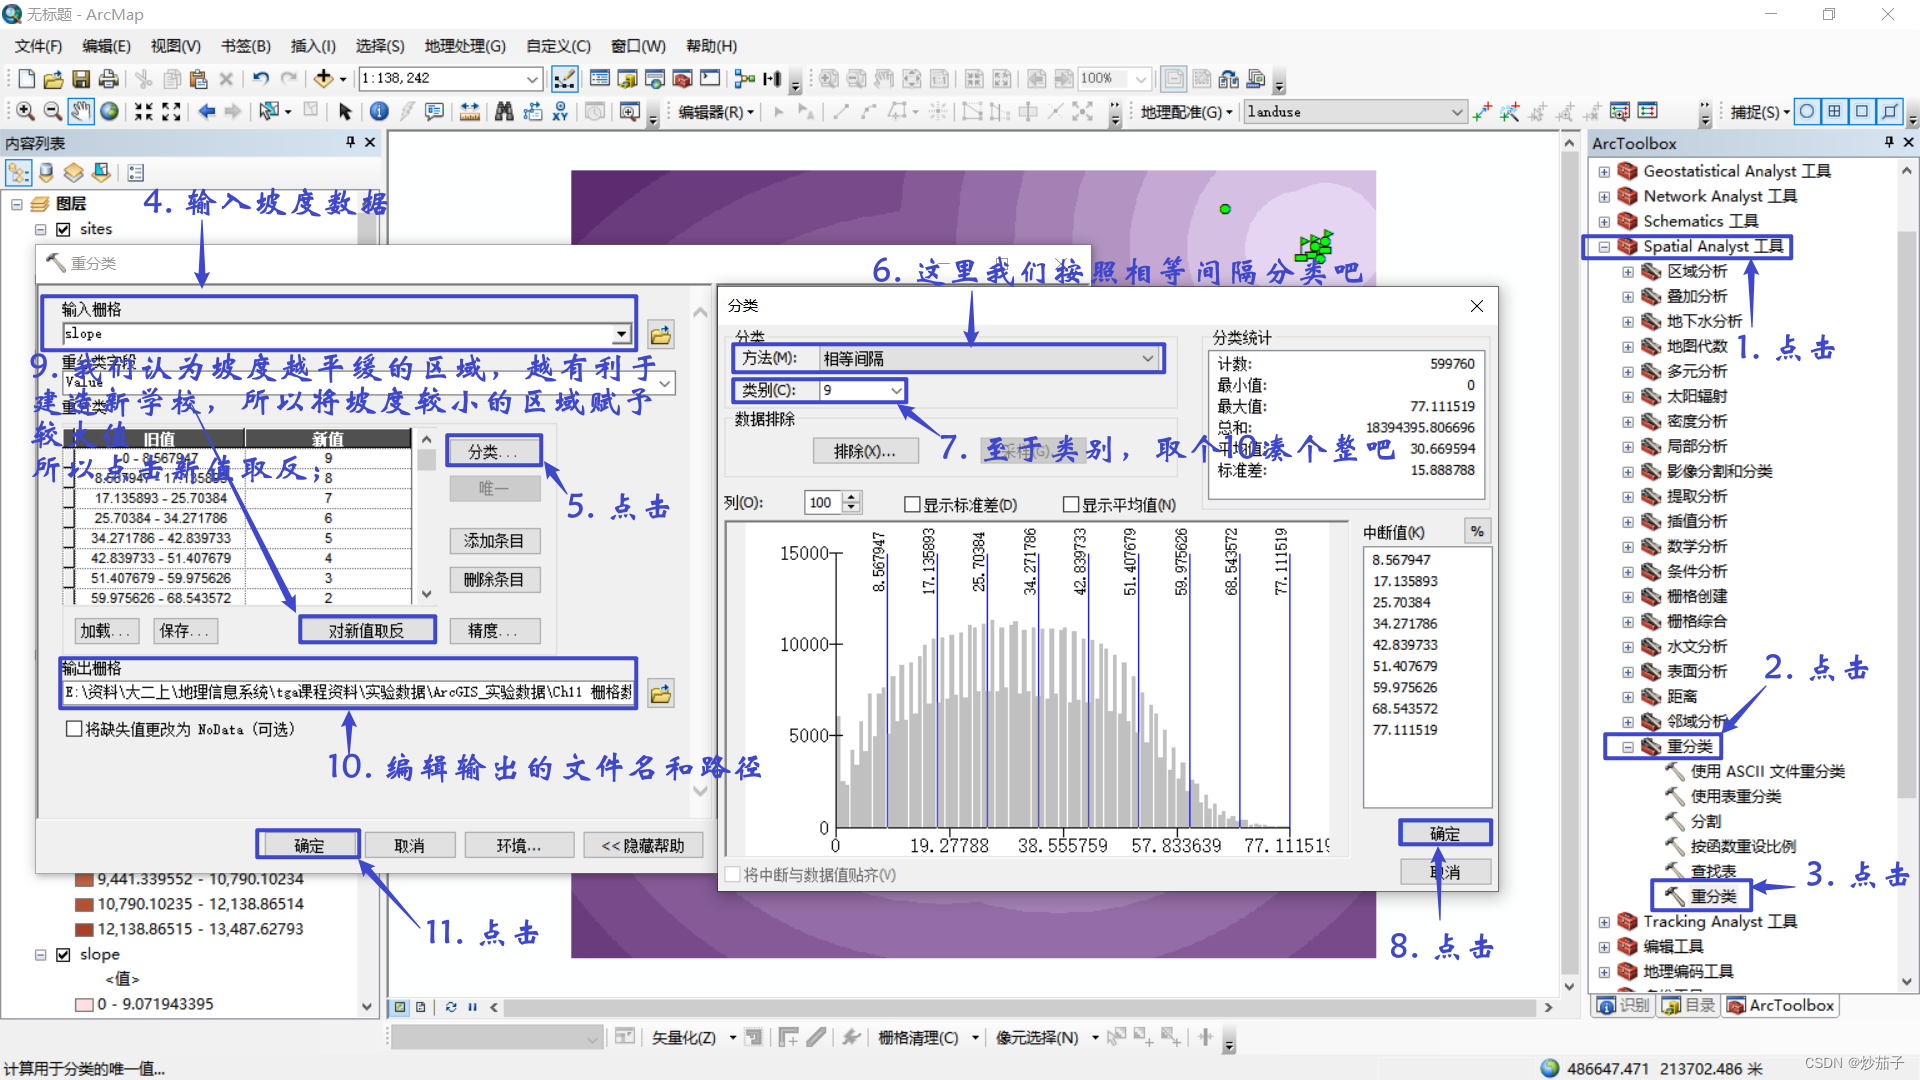The height and width of the screenshot is (1080, 1920).
Task: Switch to ArcToolbox tab at bottom
Action: click(x=1782, y=1005)
